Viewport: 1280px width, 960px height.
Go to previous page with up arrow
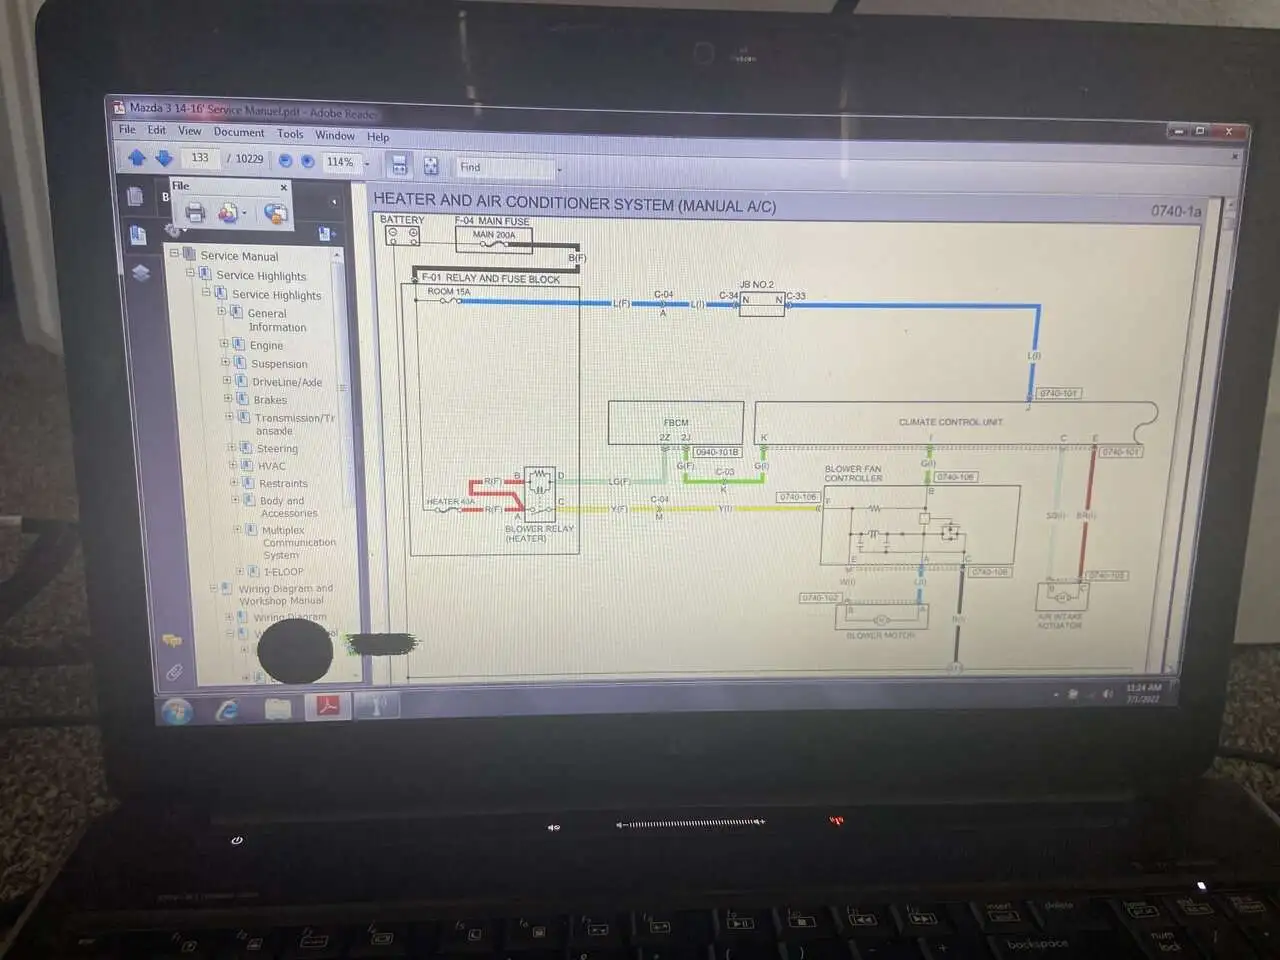[x=137, y=157]
